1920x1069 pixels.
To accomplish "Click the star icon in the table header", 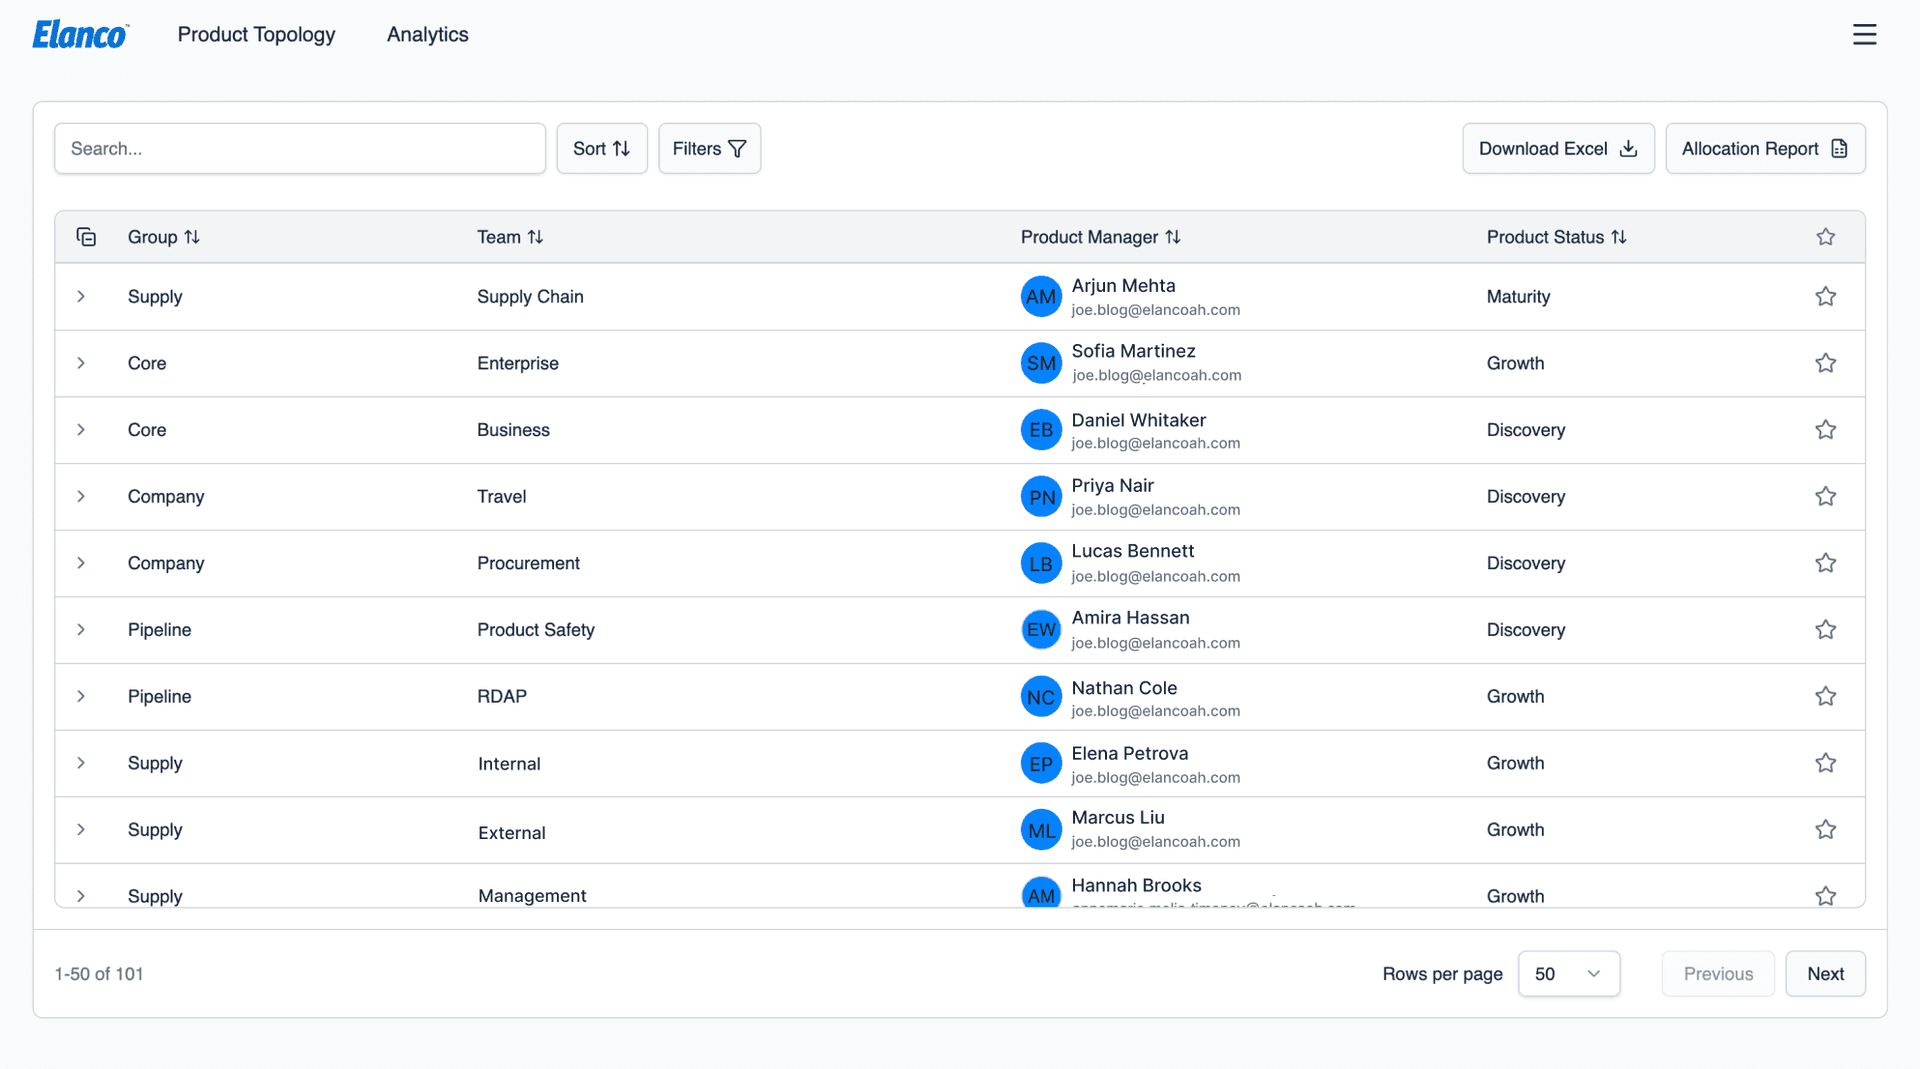I will point(1825,237).
